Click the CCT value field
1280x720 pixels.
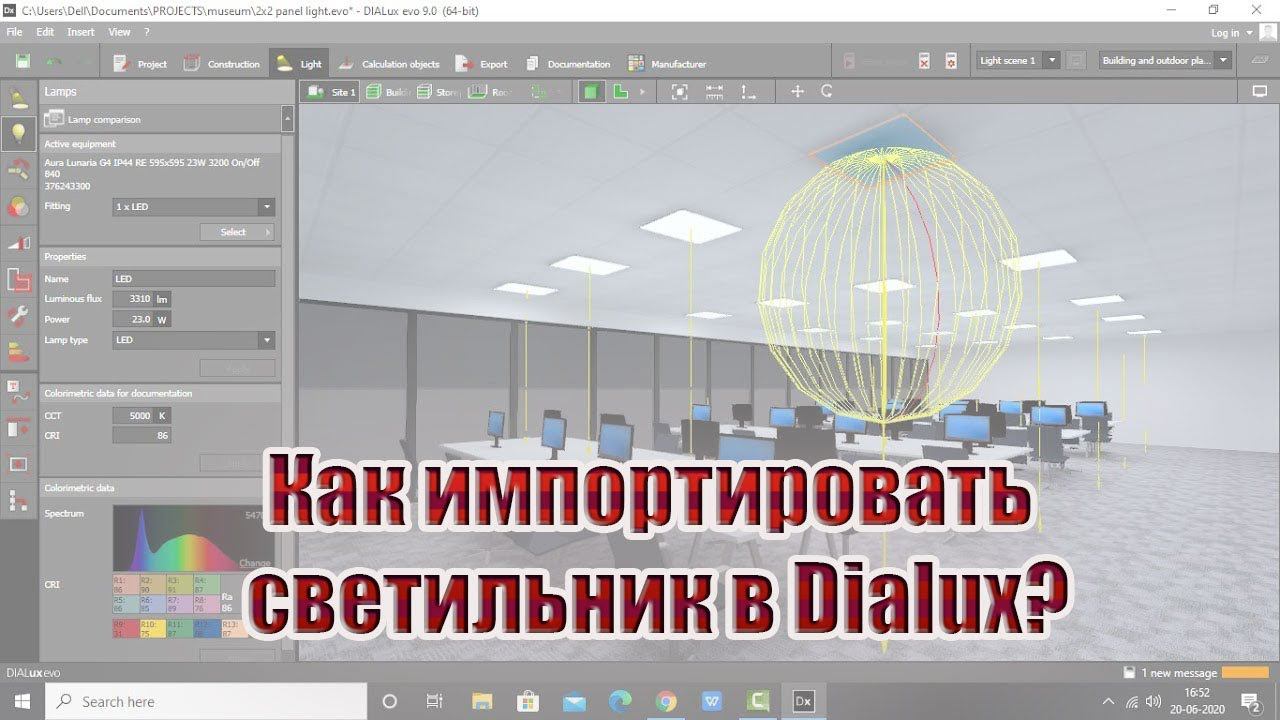[x=133, y=415]
